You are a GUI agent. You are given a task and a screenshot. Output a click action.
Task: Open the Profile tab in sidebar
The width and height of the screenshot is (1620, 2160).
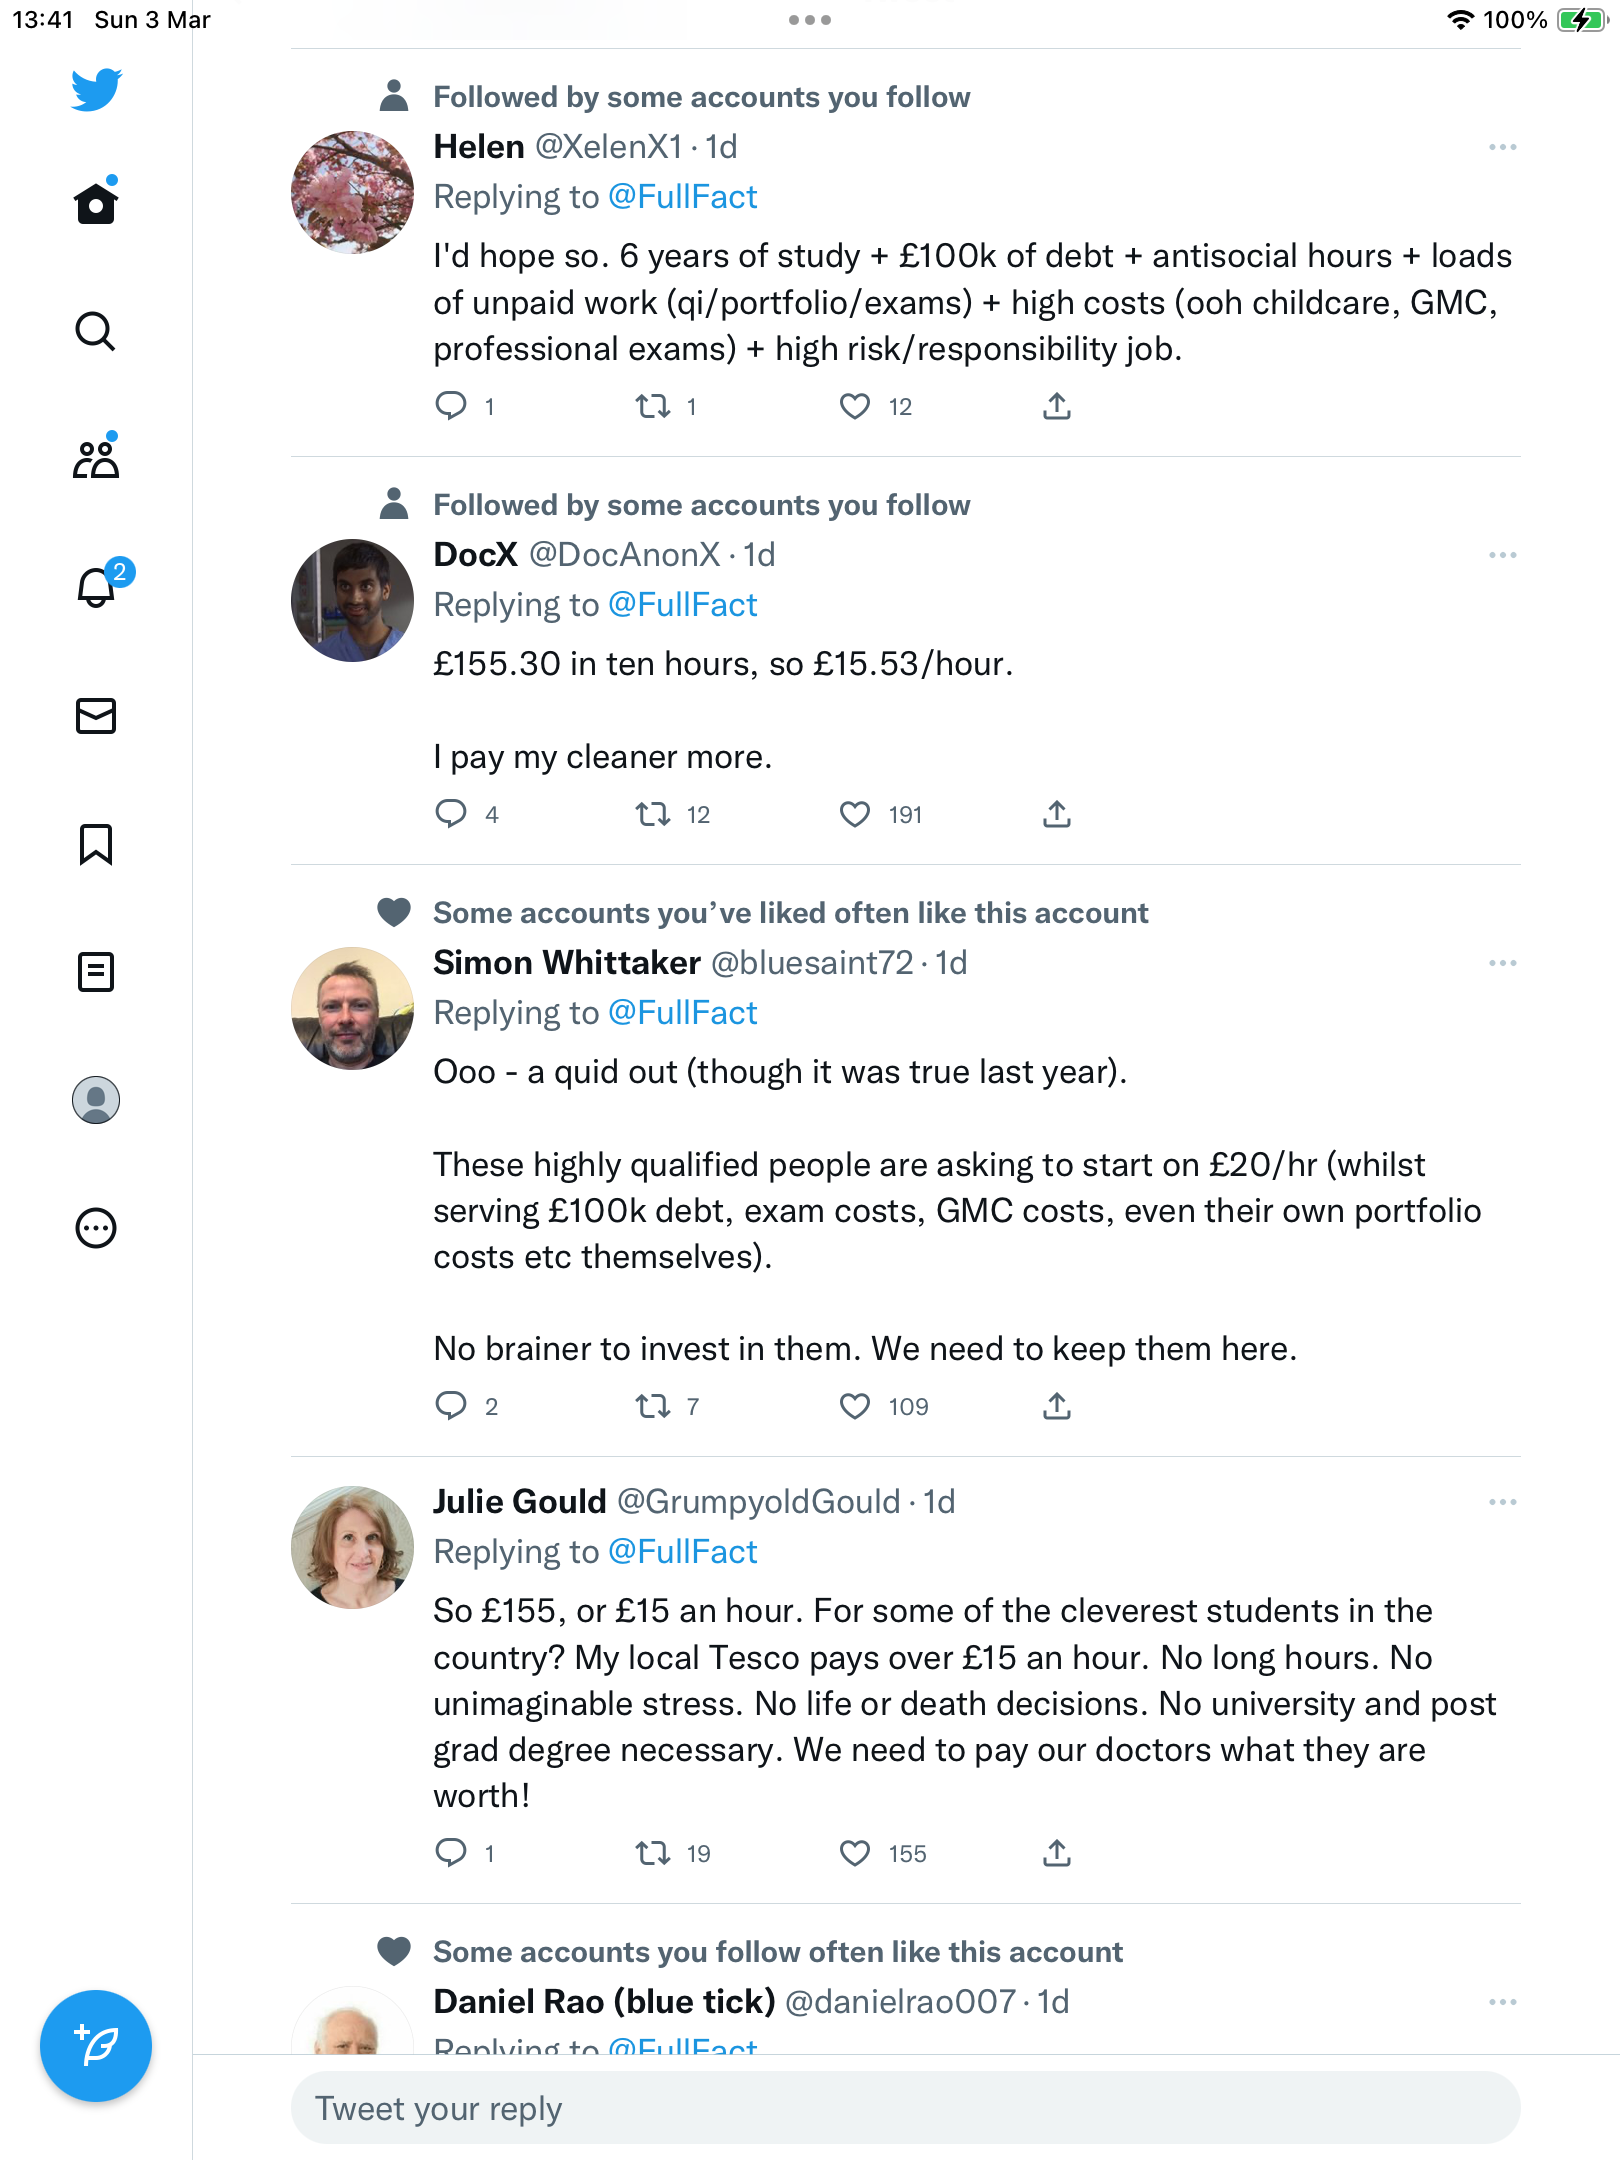point(96,1100)
